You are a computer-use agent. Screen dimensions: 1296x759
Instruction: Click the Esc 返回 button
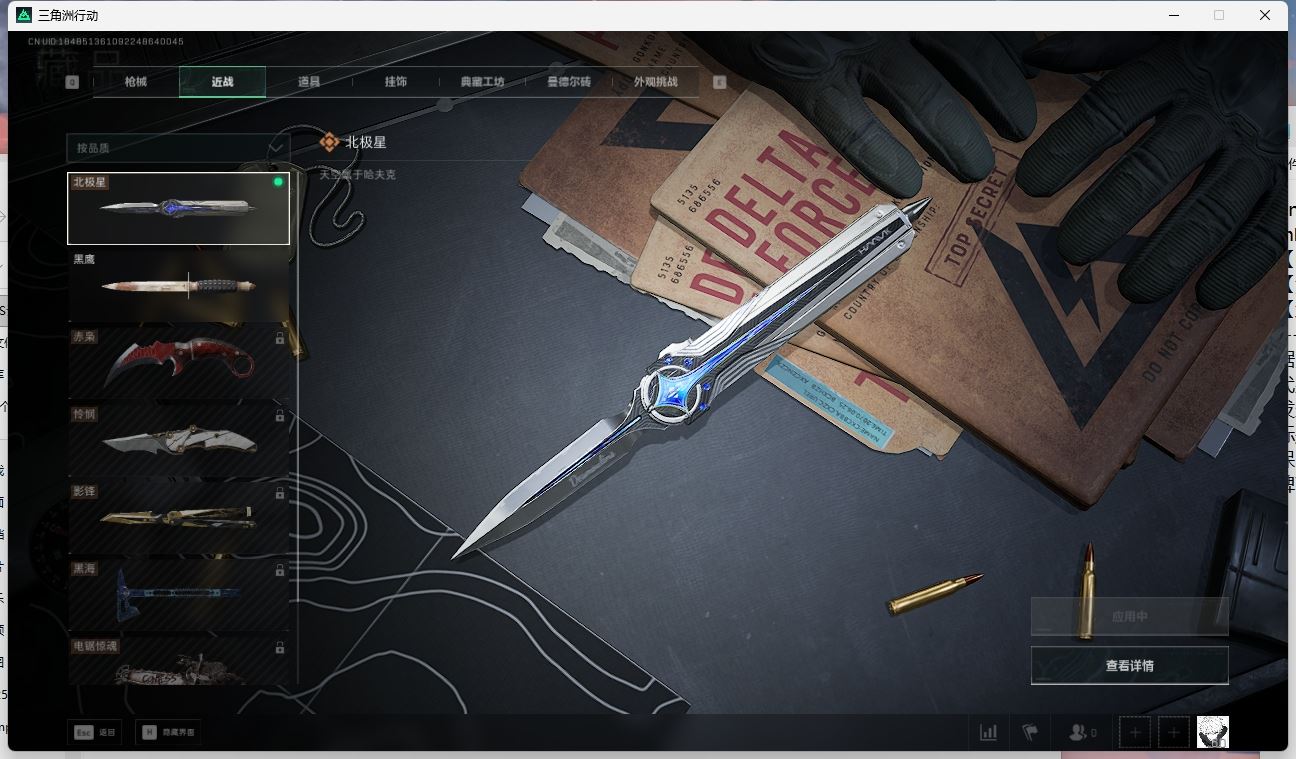(95, 732)
